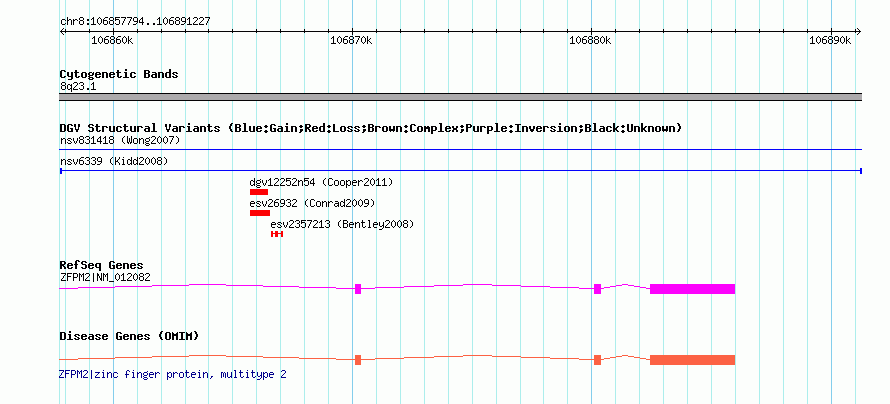
Task: Click the magenta RefSeq exon near 106880k
Action: coord(598,288)
